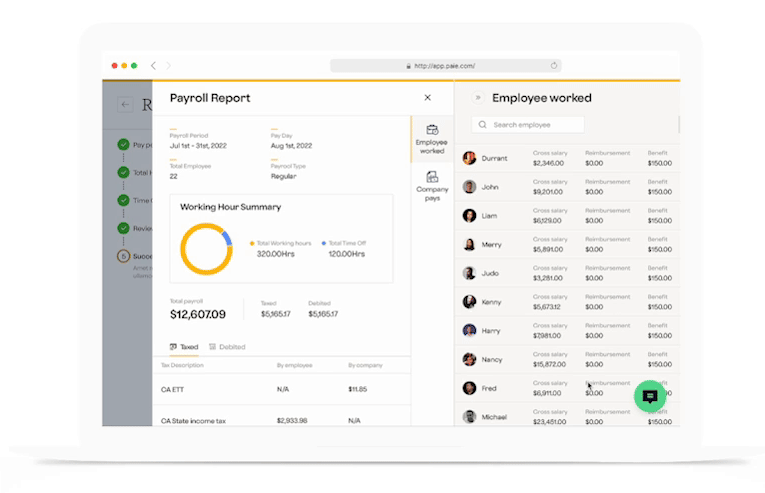Select the Taxed tab

tap(184, 347)
